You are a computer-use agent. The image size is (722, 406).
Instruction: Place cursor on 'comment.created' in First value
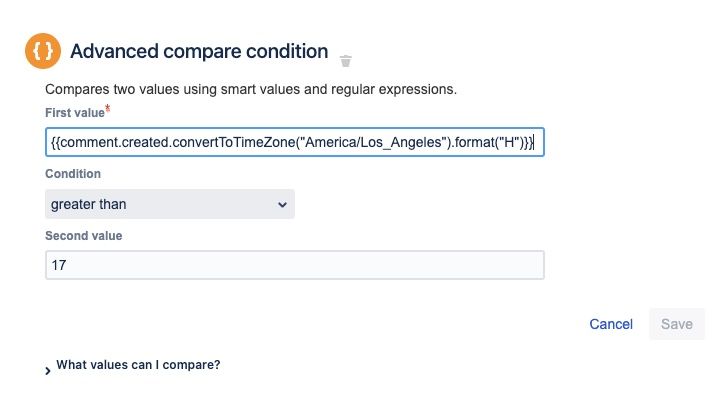pyautogui.click(x=110, y=142)
